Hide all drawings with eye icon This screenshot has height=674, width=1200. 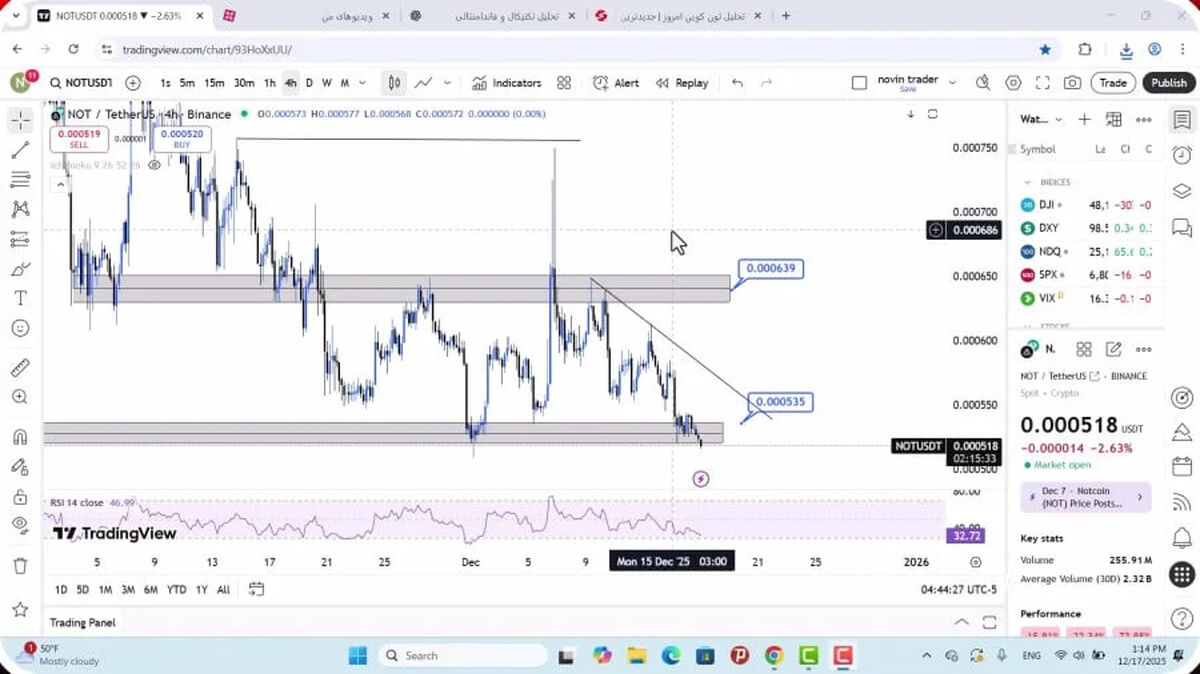tap(20, 526)
